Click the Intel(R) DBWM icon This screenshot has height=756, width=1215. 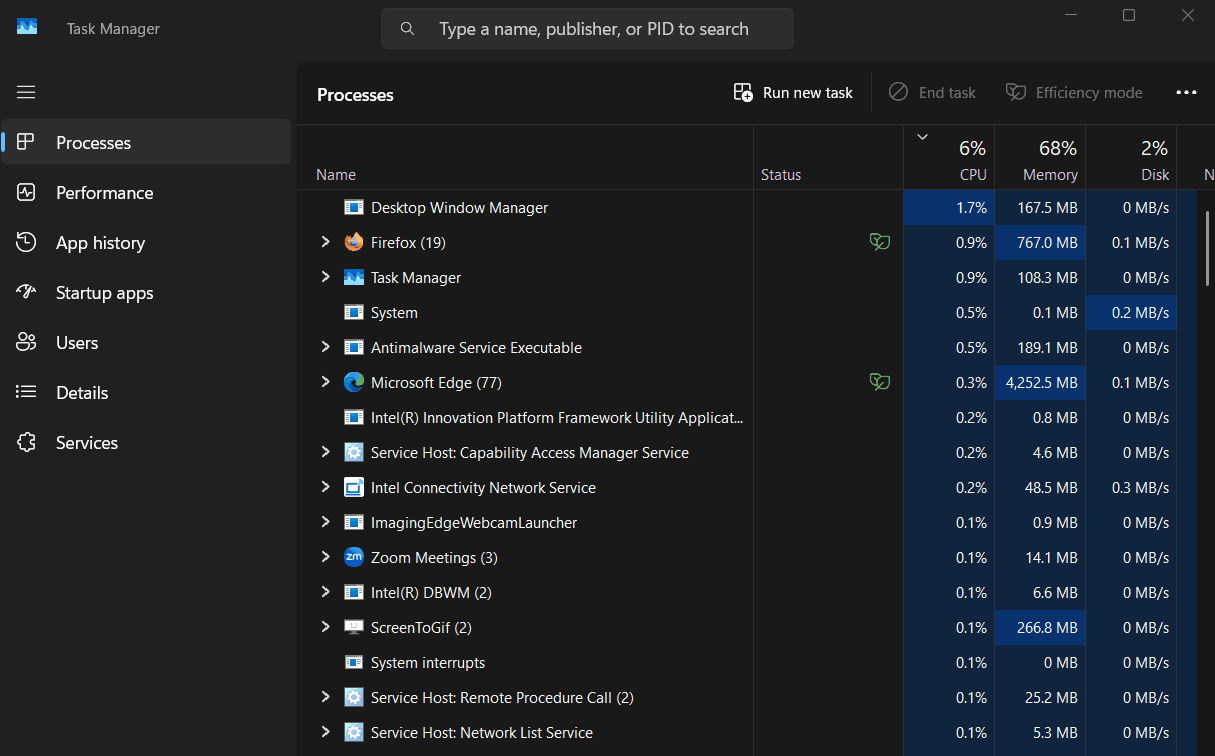point(354,592)
